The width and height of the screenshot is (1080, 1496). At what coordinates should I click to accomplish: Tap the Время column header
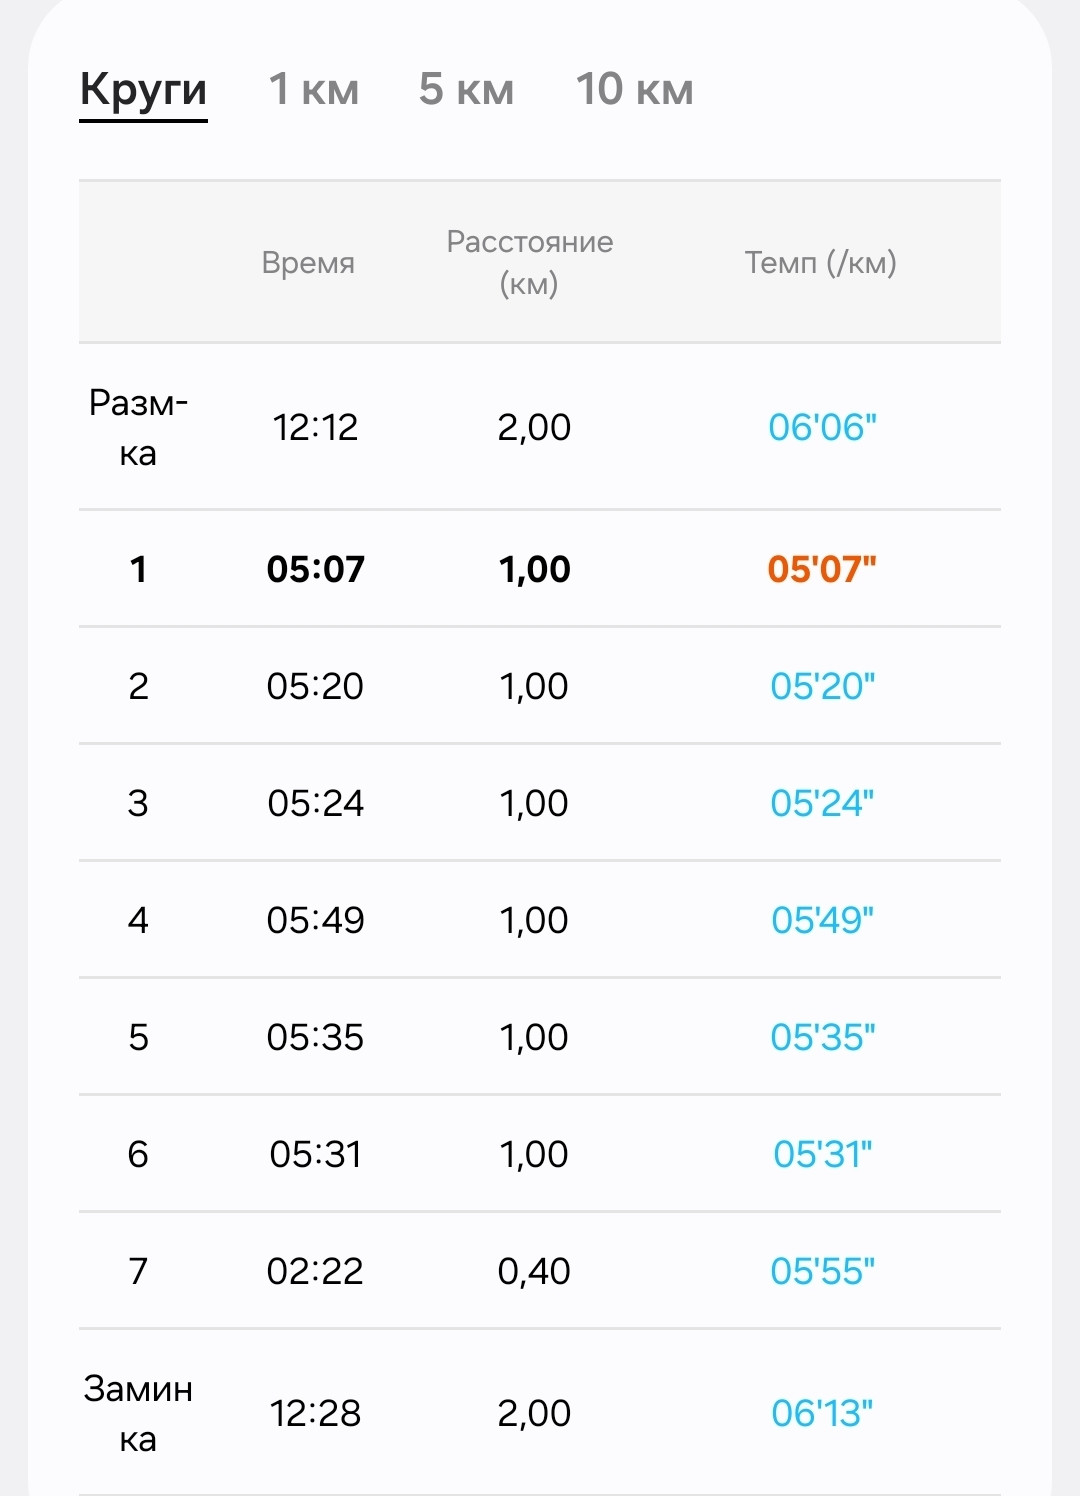(308, 263)
